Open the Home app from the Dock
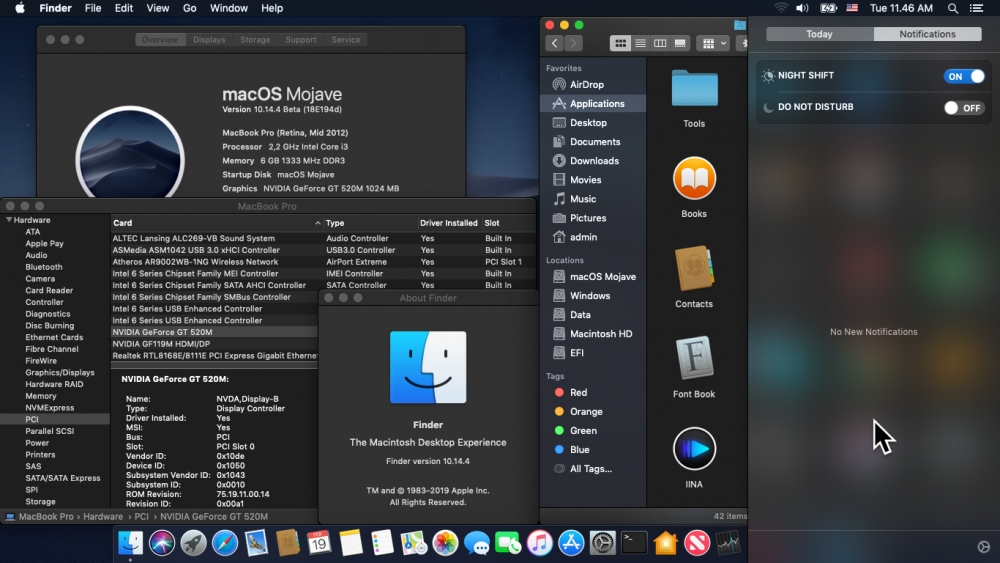 point(665,543)
